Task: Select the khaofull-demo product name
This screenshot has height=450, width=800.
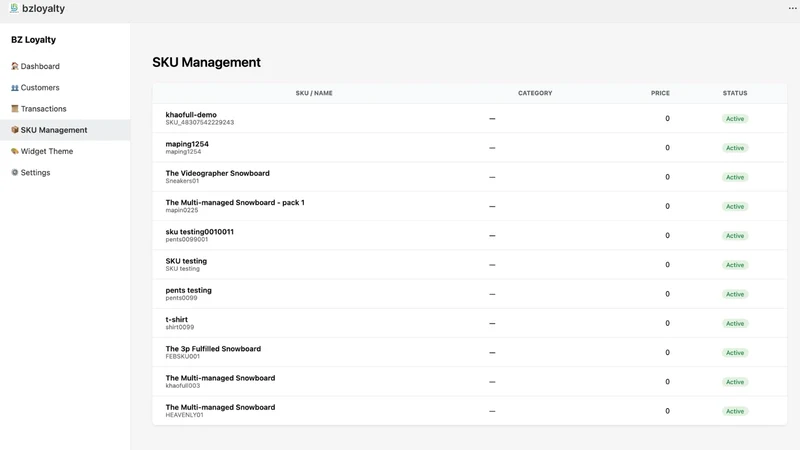Action: [x=191, y=115]
